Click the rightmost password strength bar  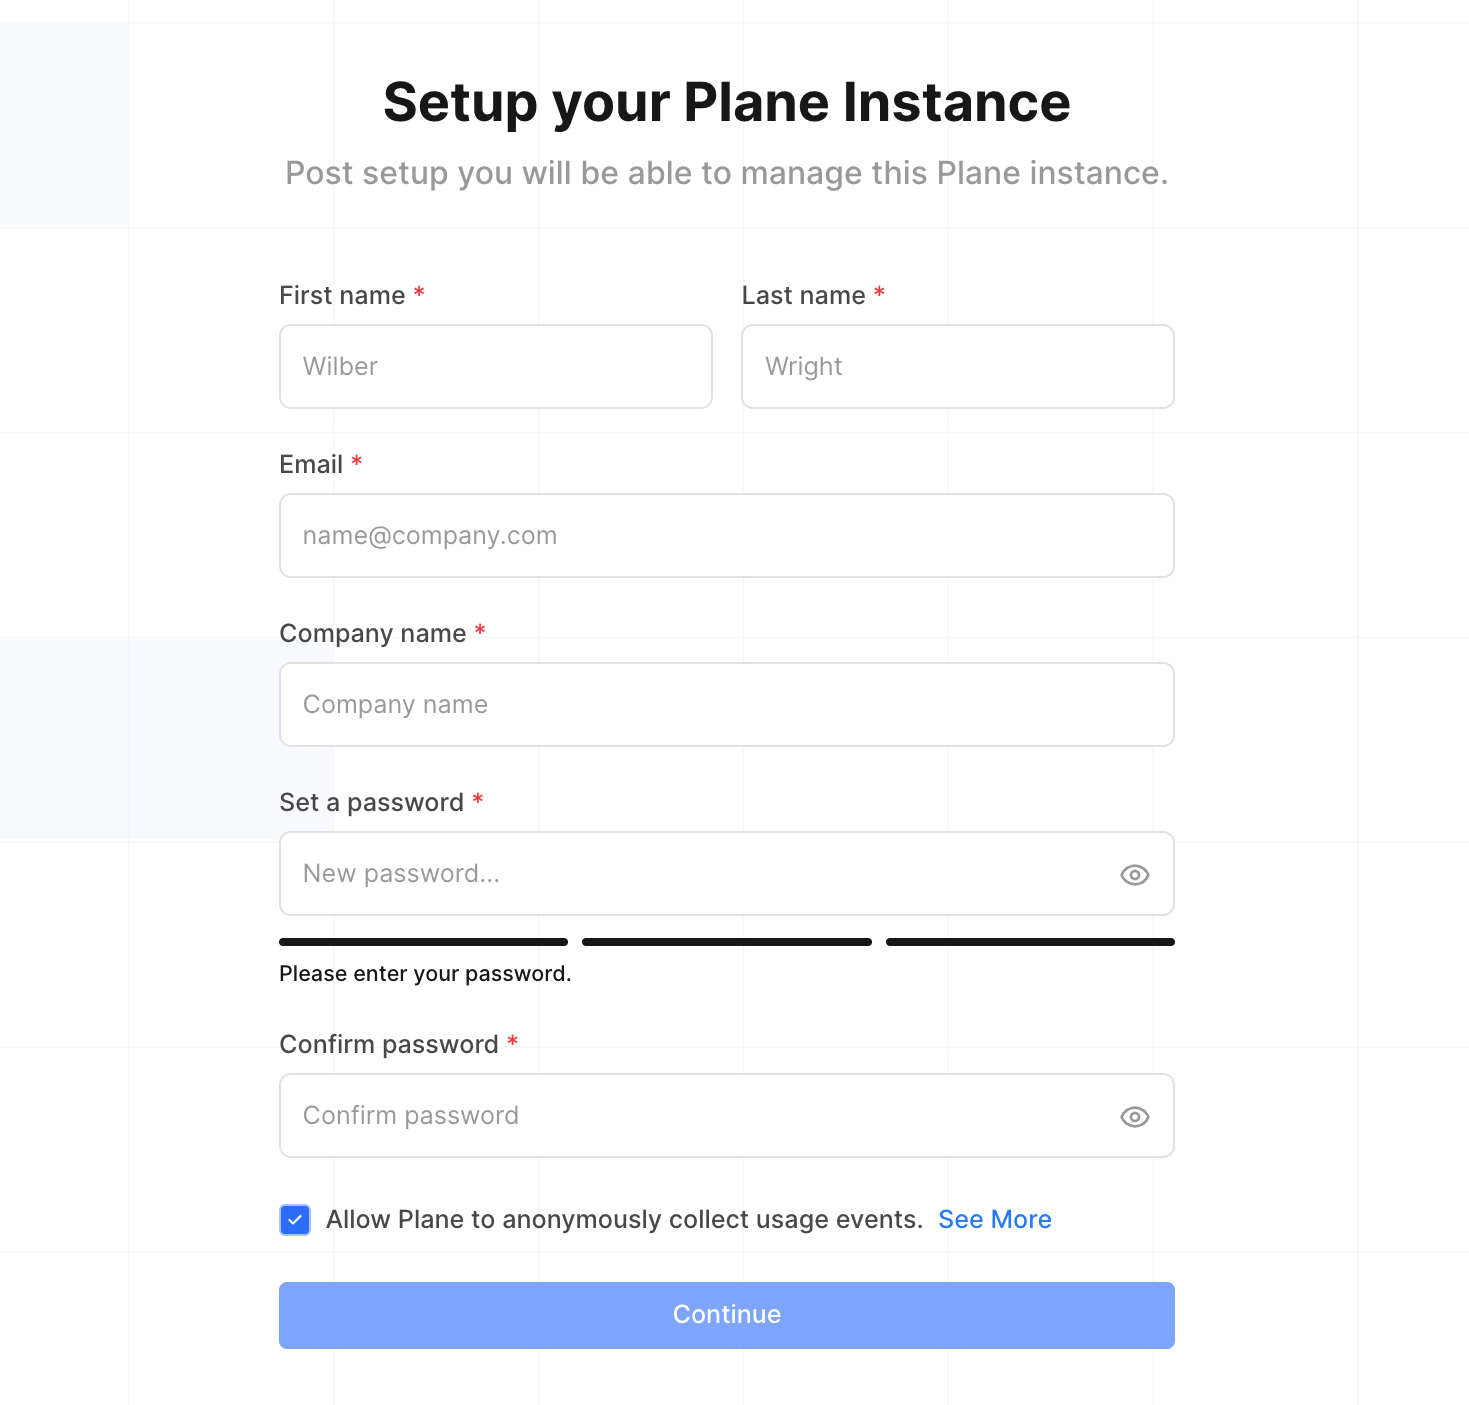[x=1029, y=941]
